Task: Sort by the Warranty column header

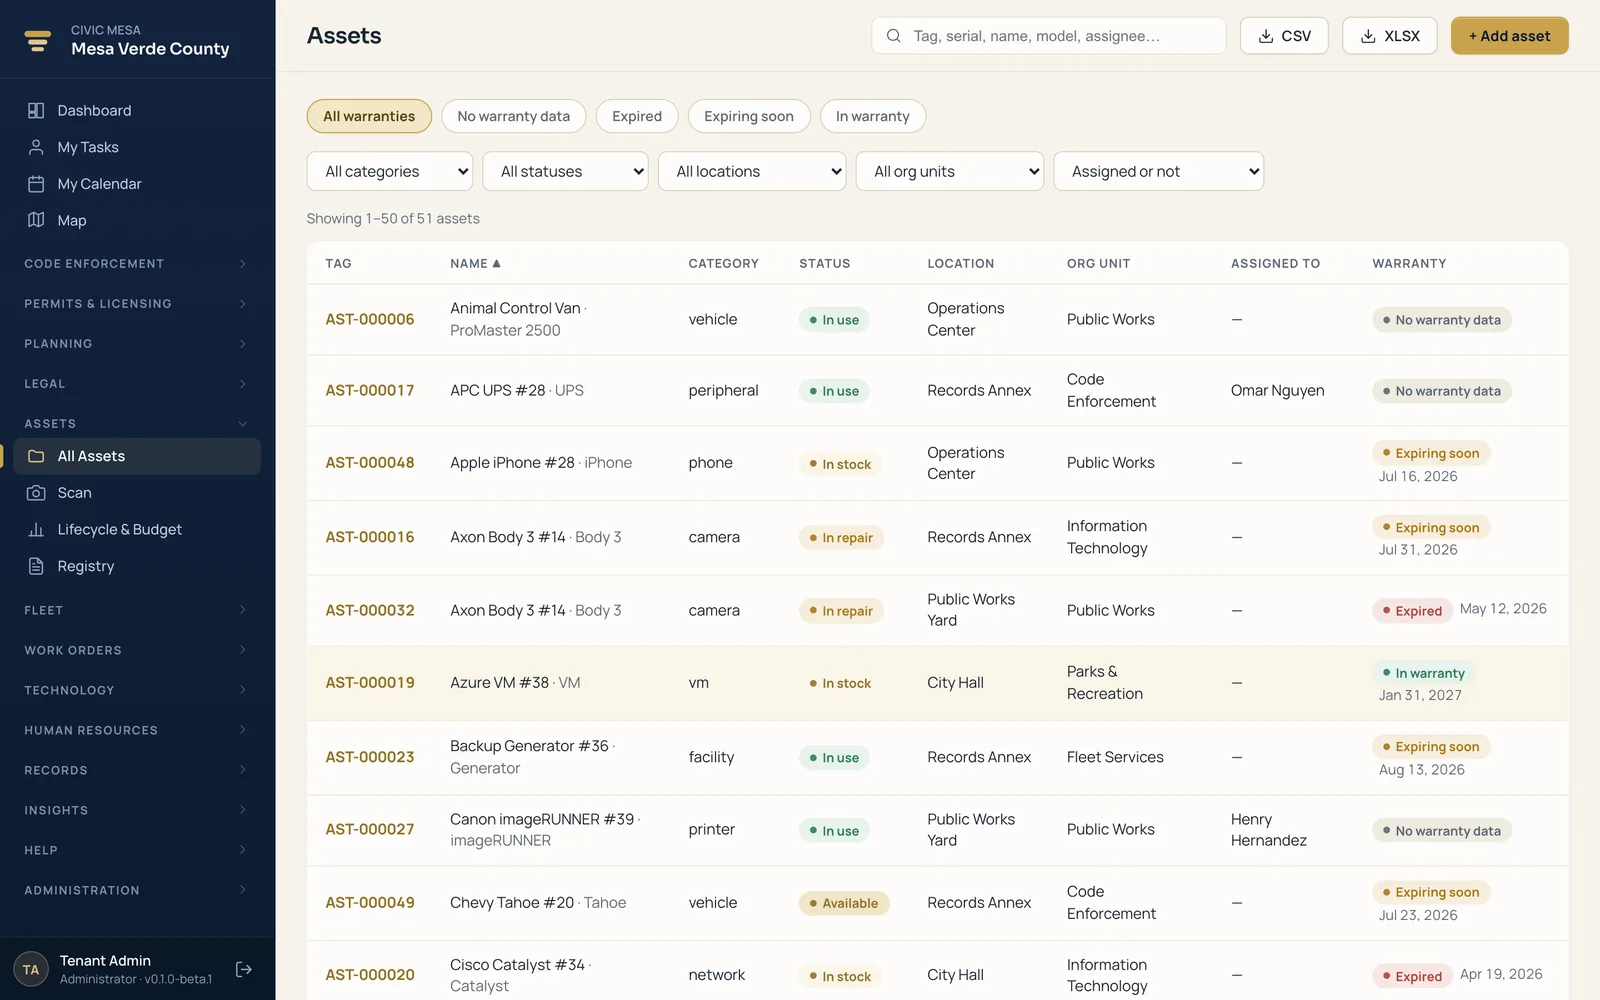Action: coord(1409,264)
